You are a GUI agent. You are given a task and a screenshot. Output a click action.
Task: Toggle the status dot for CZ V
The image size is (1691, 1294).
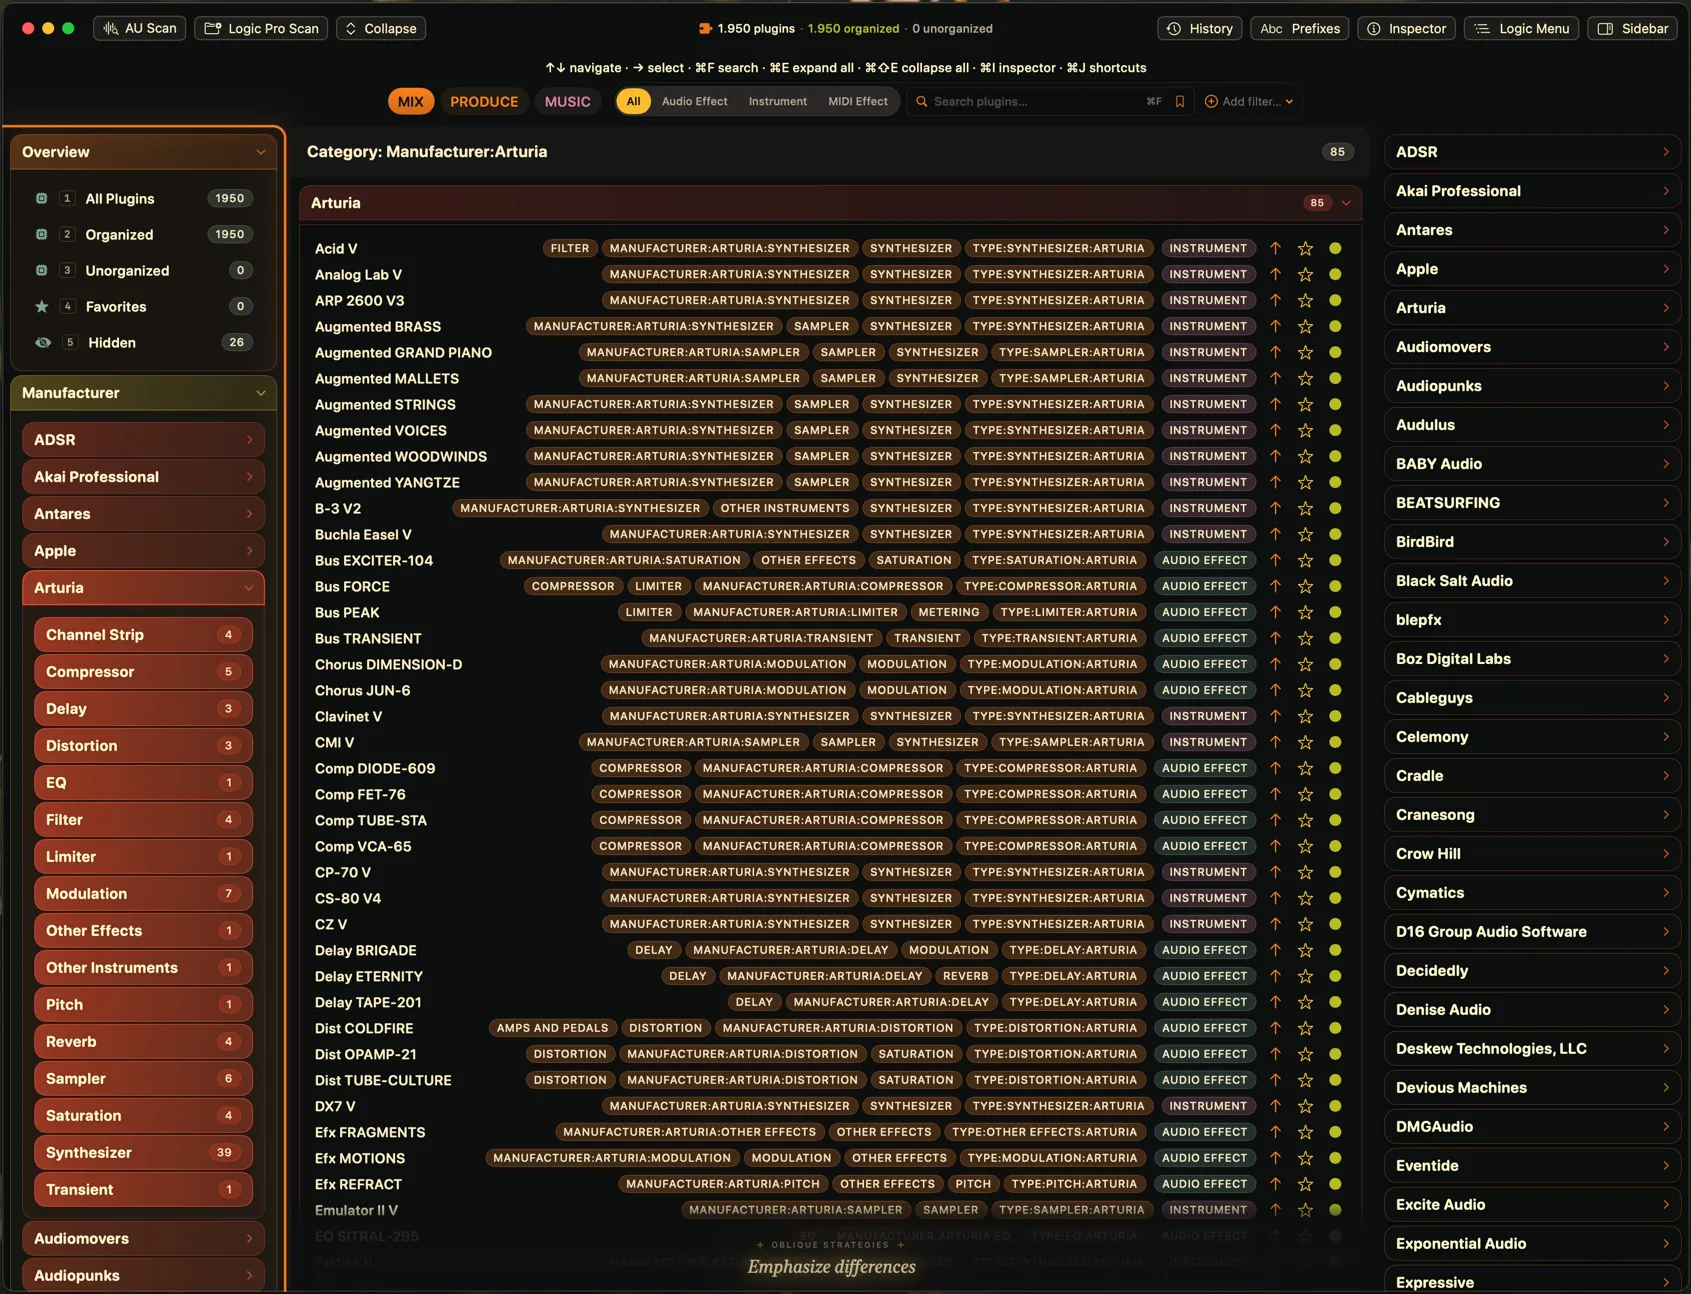click(1335, 925)
